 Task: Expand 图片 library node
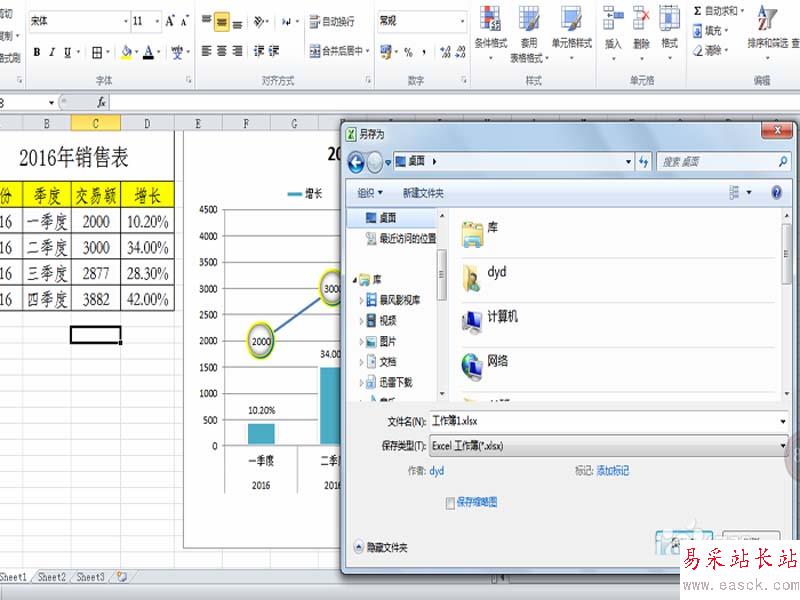[361, 341]
